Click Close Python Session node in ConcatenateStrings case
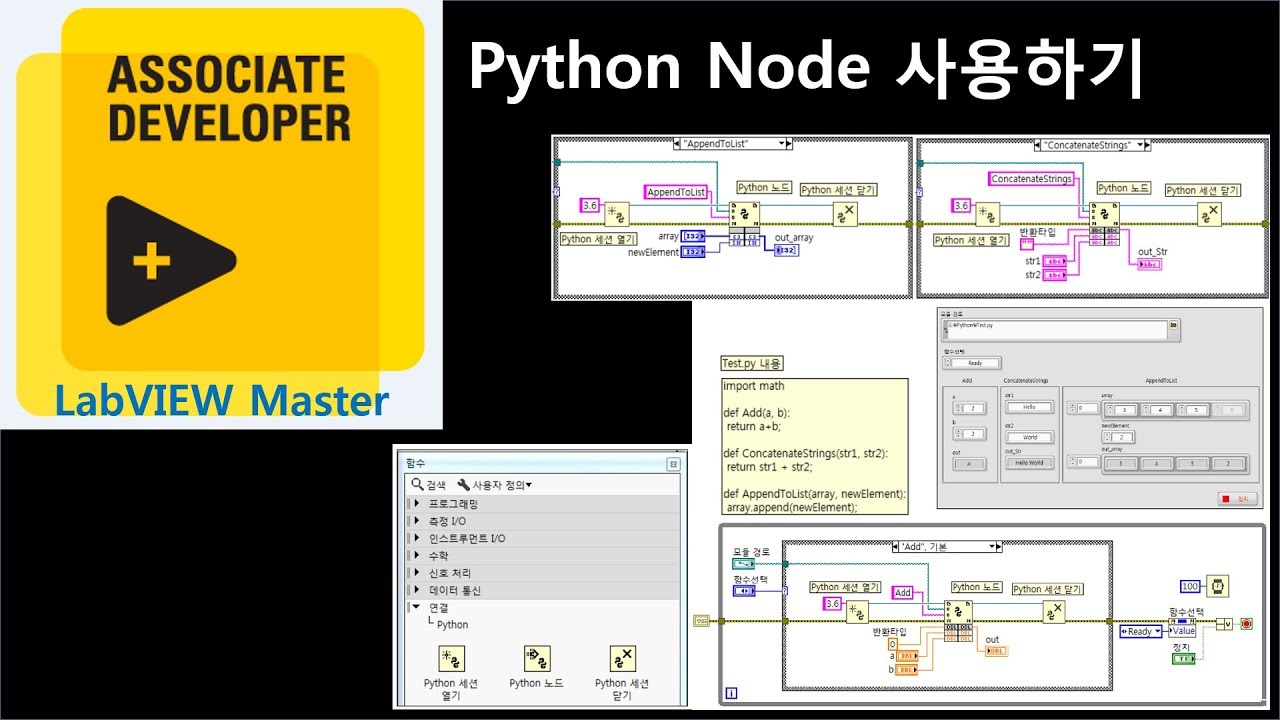 (1210, 214)
